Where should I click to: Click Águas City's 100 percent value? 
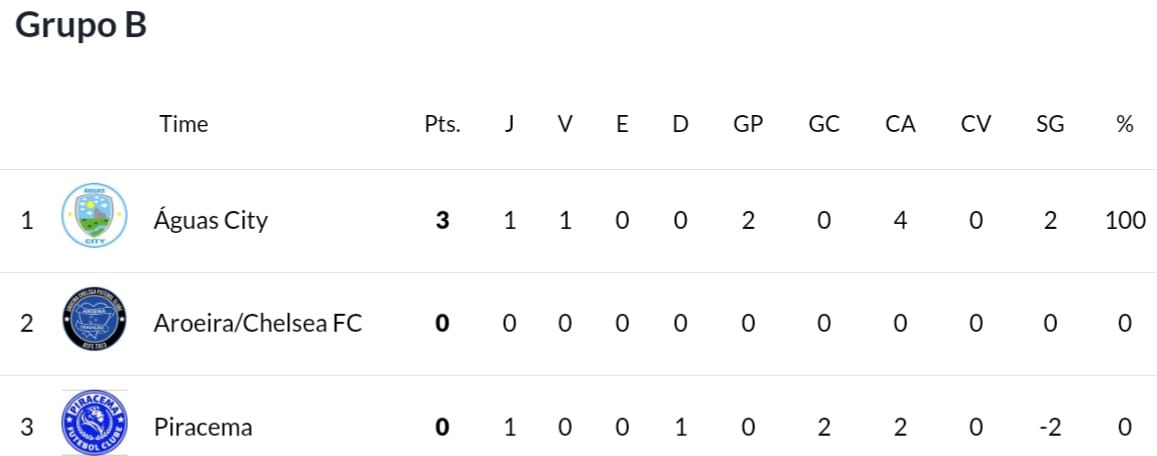point(1125,220)
